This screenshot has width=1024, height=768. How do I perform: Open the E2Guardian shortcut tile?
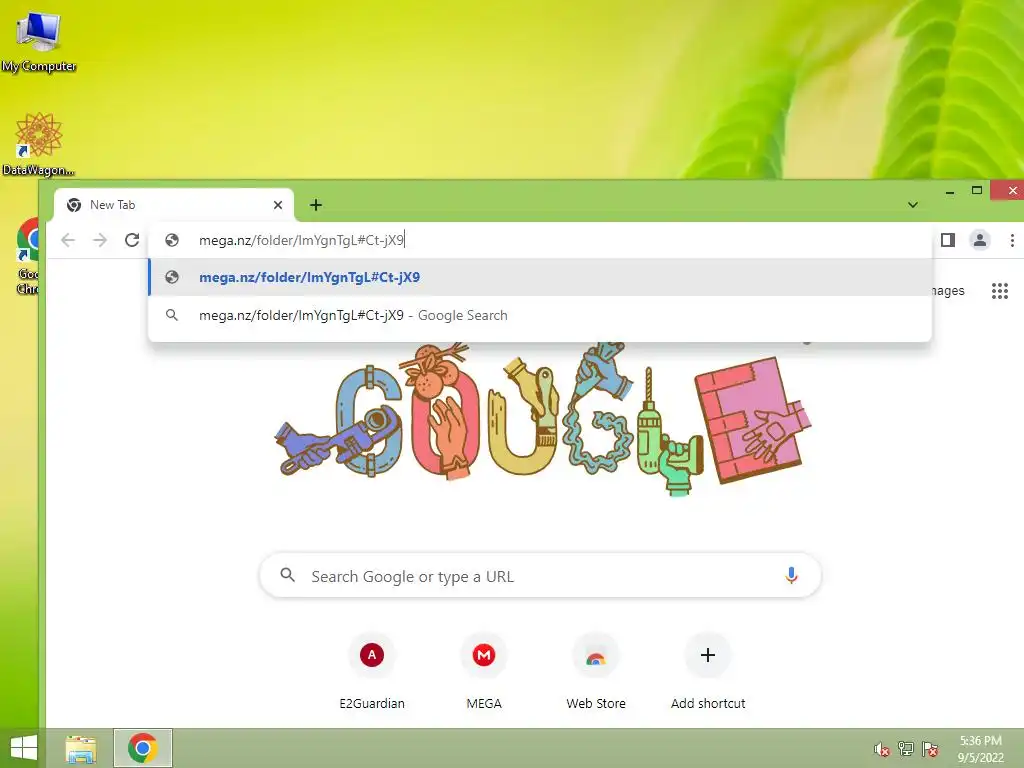pyautogui.click(x=372, y=673)
